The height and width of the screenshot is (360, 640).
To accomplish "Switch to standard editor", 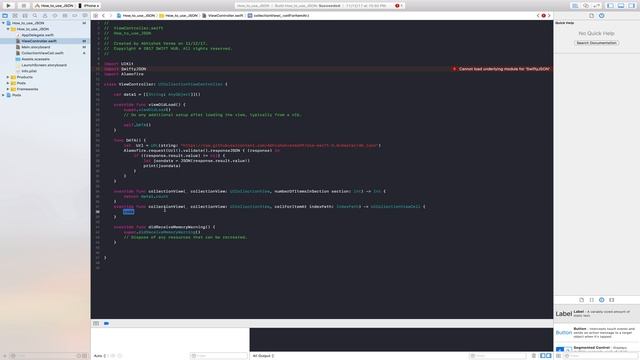I will [575, 6].
